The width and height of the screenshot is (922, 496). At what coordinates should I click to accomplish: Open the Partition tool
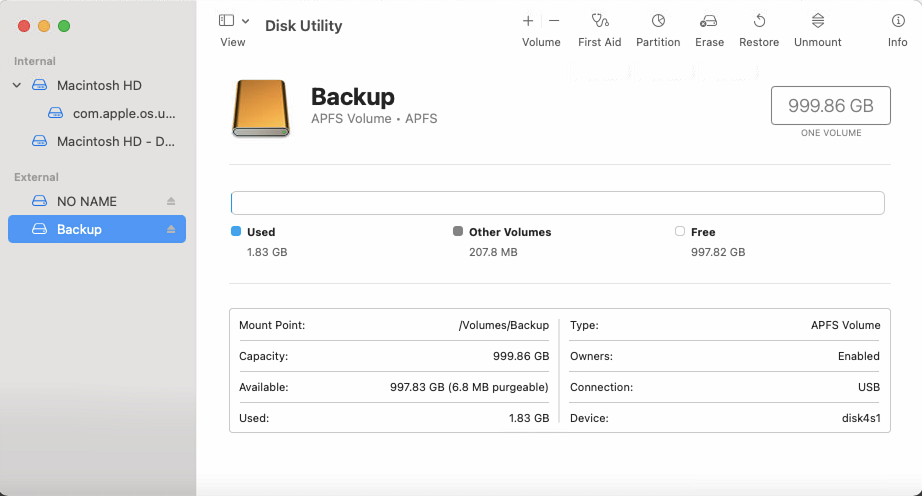(x=658, y=21)
